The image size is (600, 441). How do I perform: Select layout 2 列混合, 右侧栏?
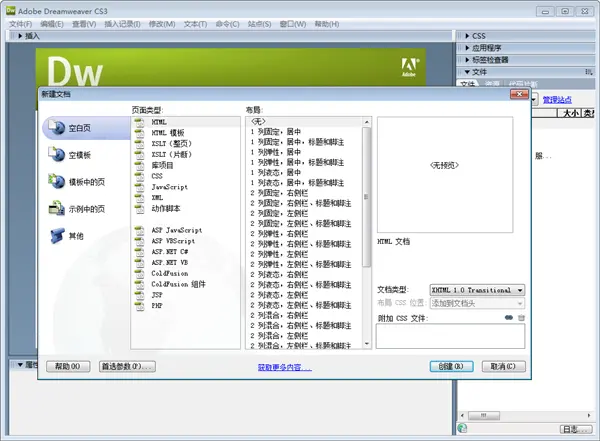point(304,315)
